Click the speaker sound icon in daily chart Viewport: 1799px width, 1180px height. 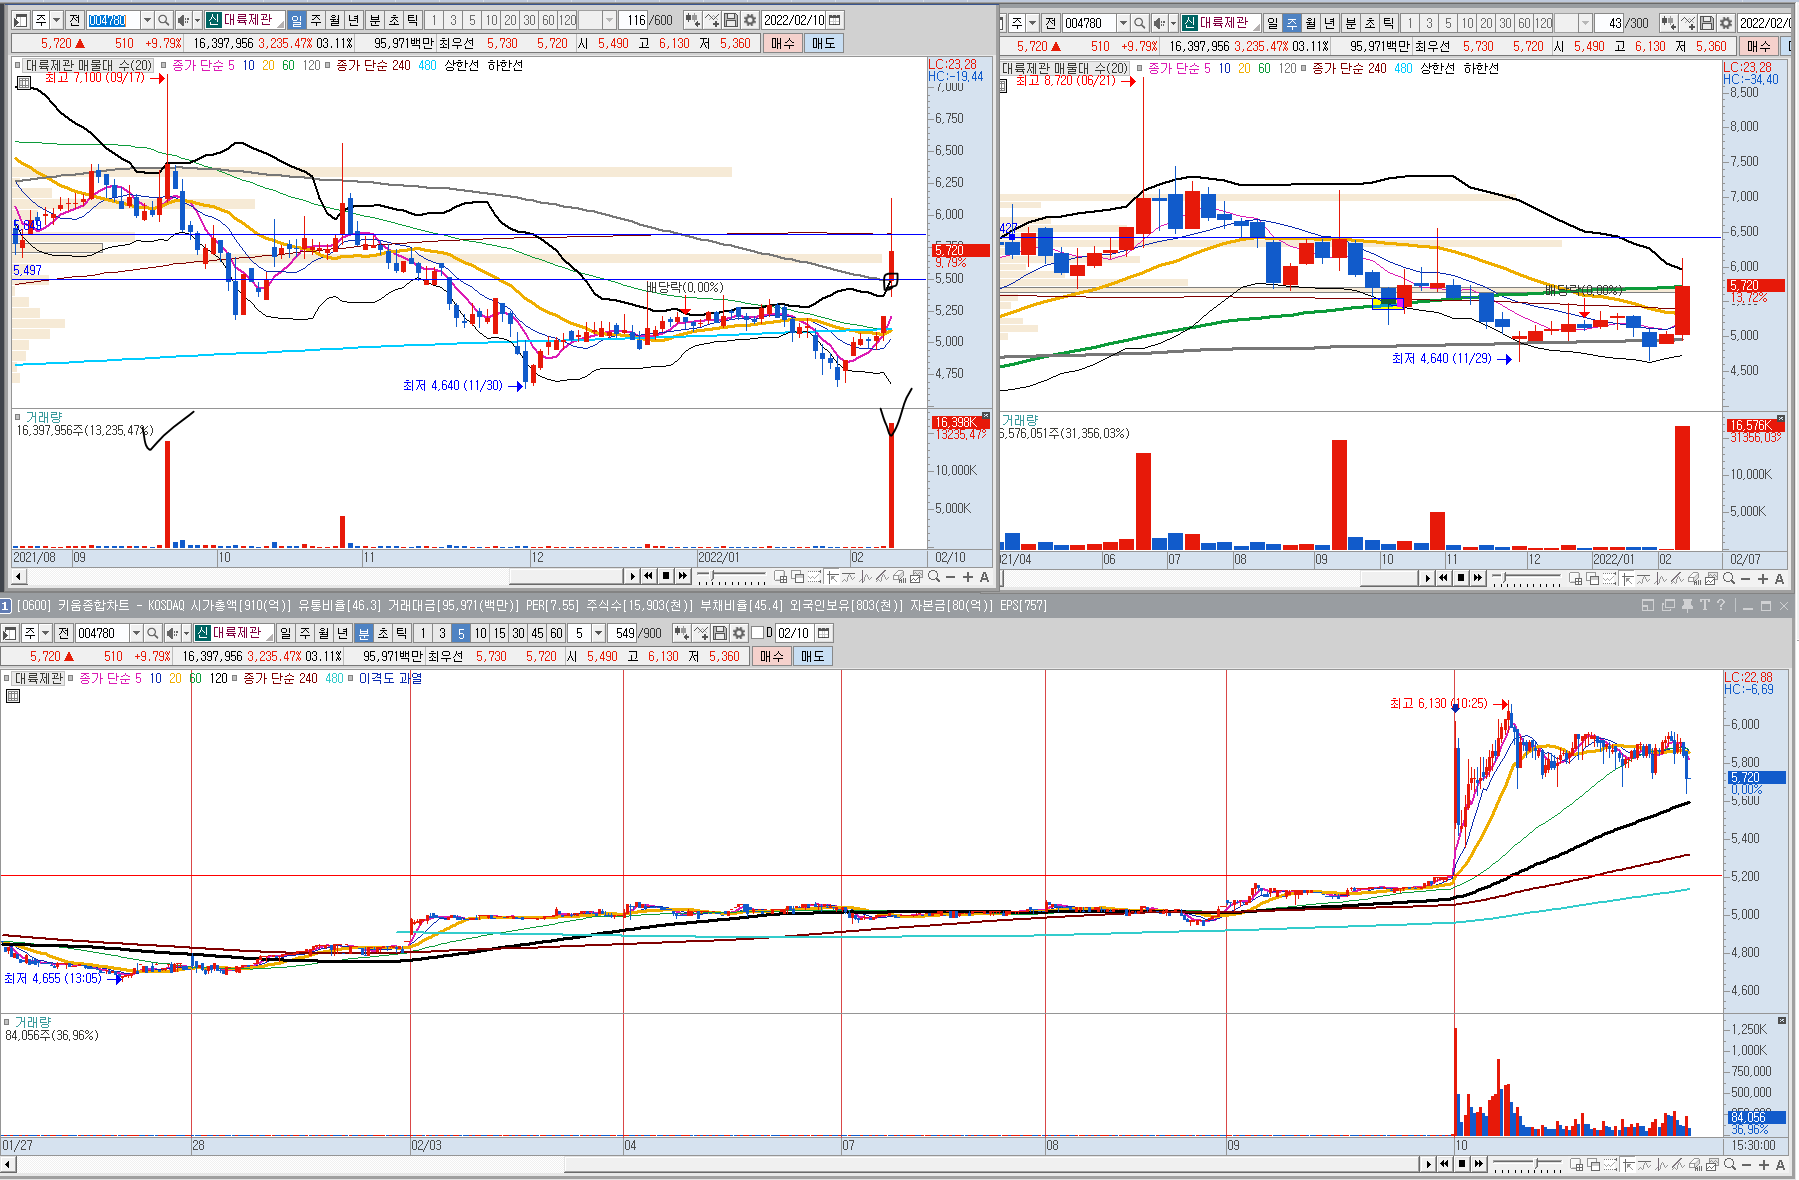[x=182, y=20]
